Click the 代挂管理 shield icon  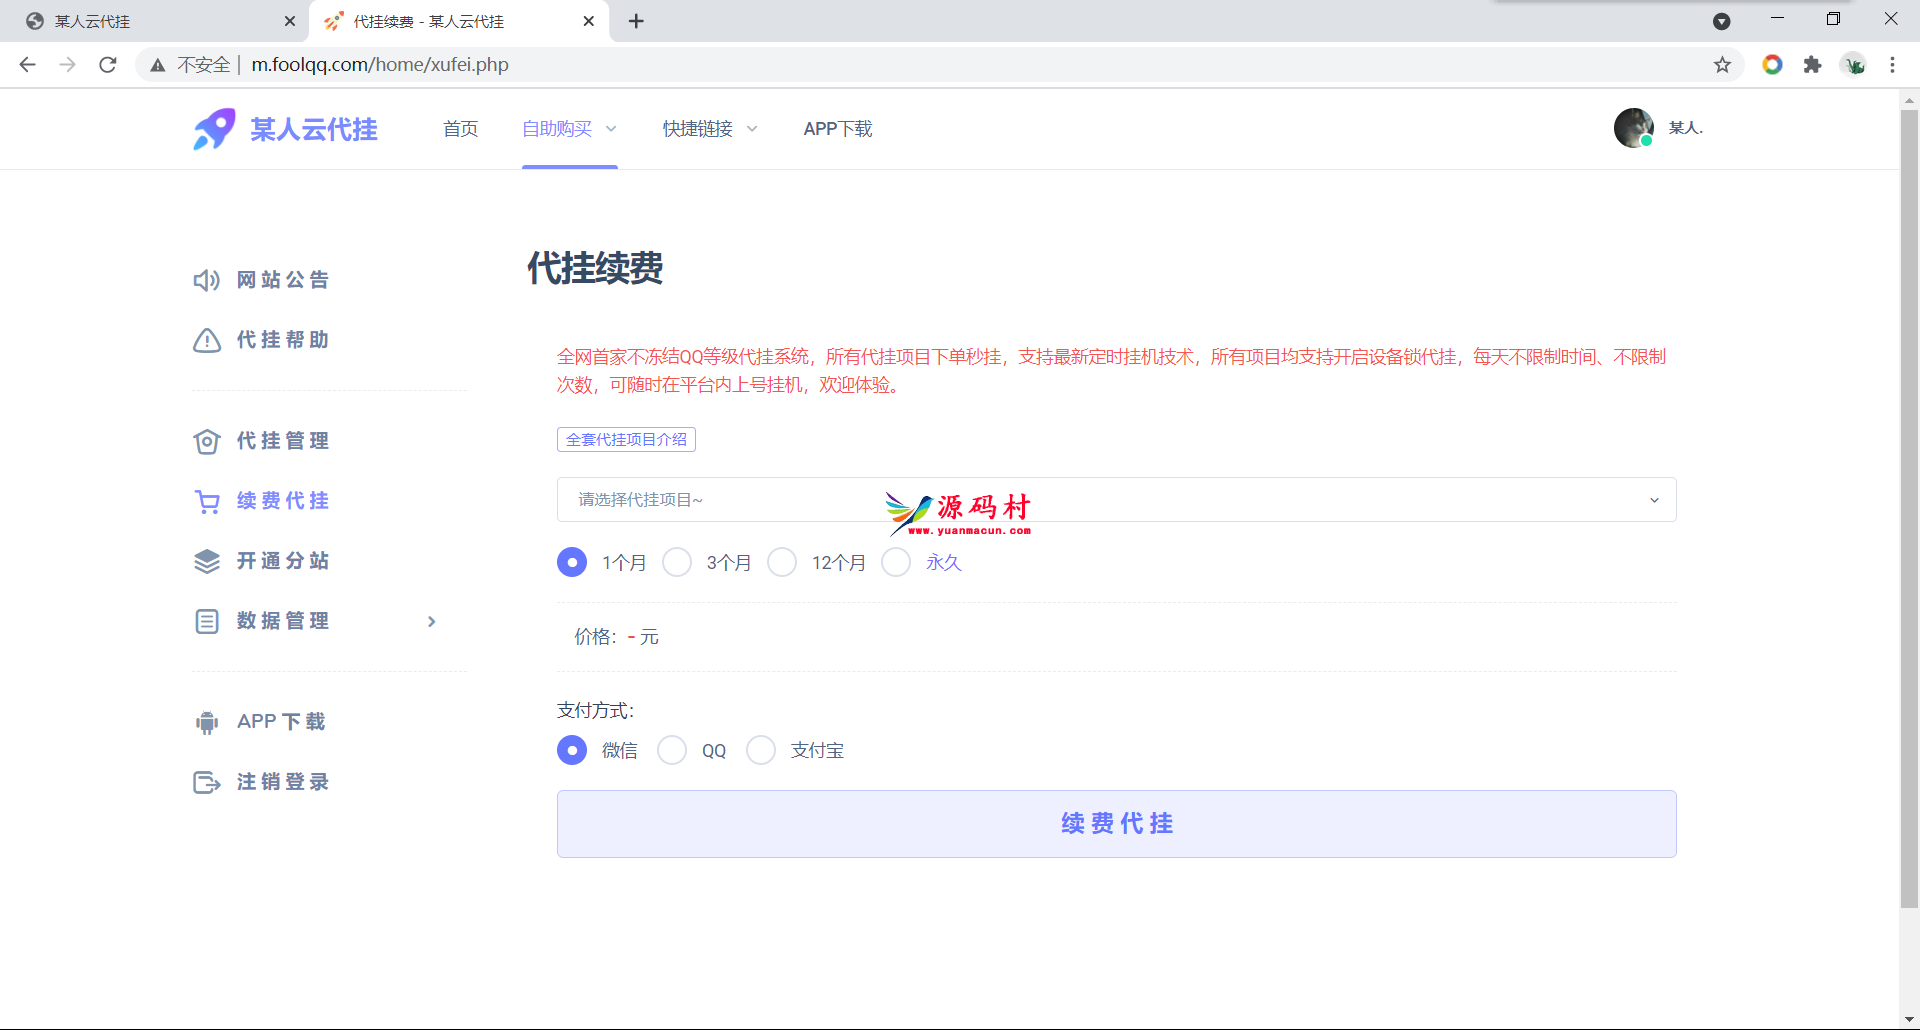(x=206, y=441)
